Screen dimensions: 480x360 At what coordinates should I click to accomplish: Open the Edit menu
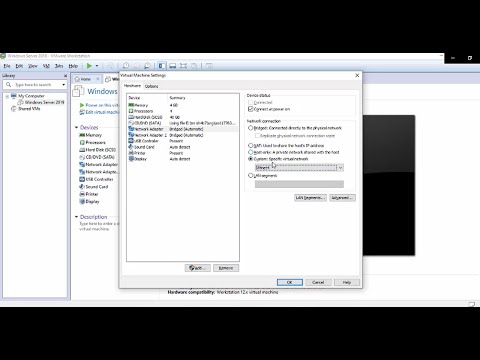tap(19, 66)
